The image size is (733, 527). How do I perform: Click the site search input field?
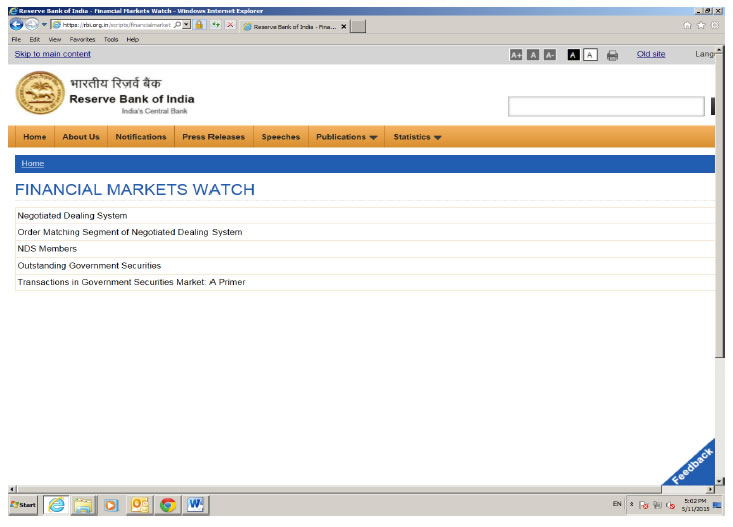[x=606, y=106]
